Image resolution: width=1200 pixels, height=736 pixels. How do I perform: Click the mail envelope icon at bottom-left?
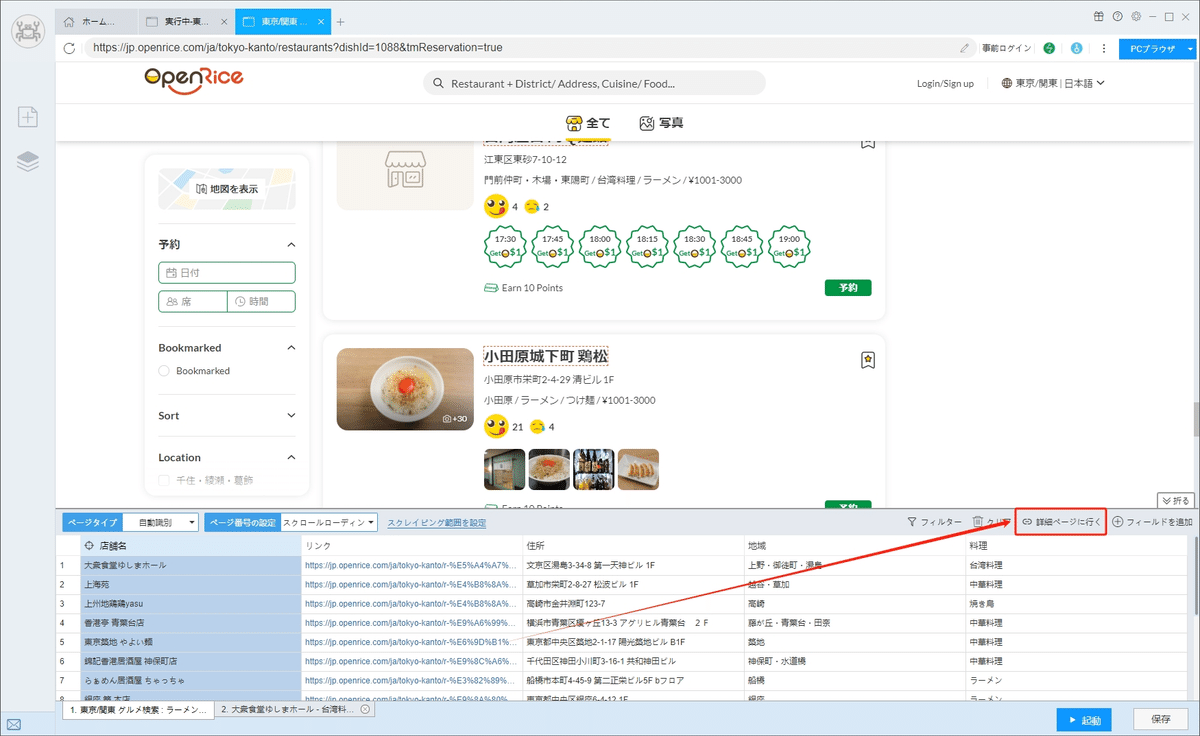click(14, 725)
